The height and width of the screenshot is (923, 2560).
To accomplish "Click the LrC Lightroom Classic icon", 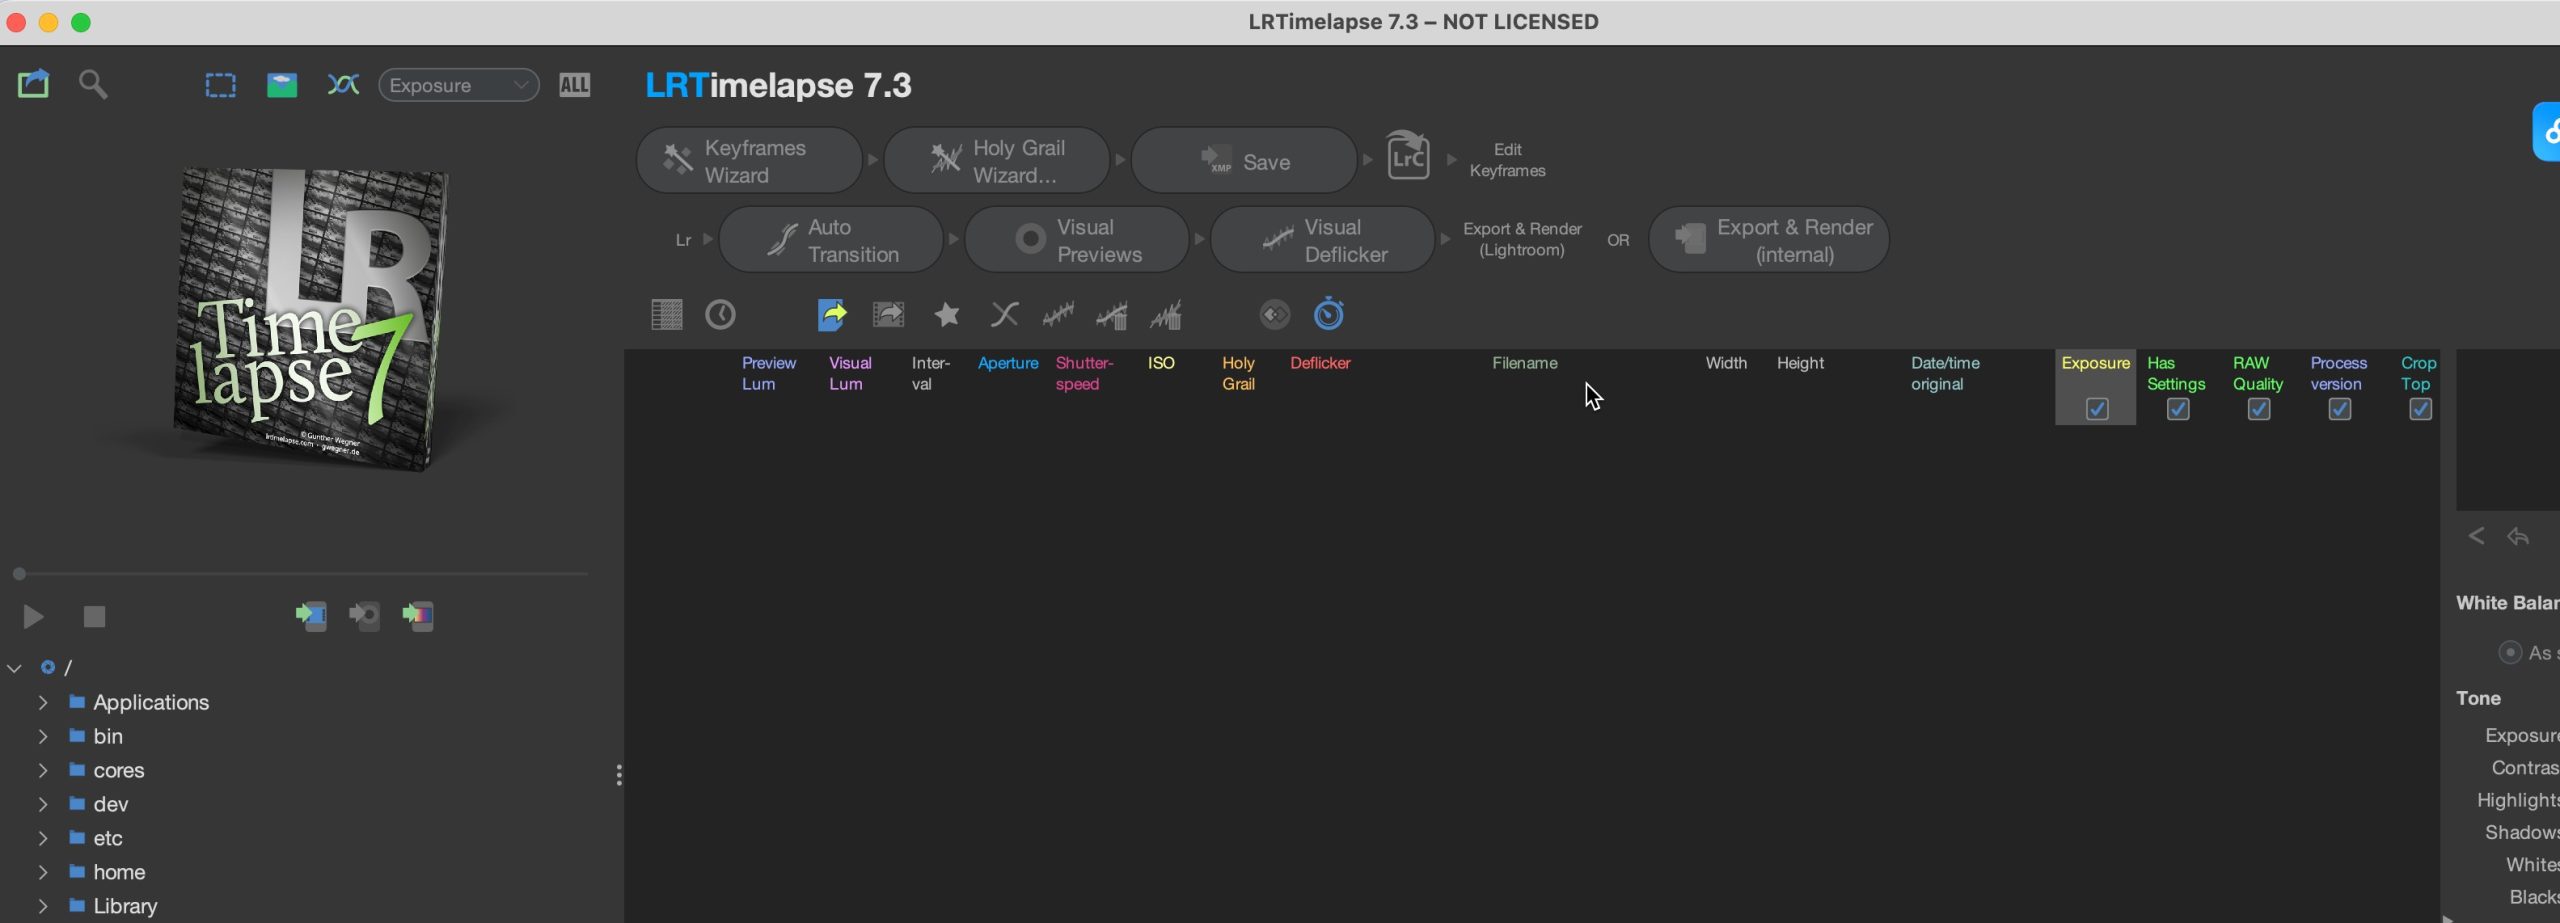I will point(1408,156).
